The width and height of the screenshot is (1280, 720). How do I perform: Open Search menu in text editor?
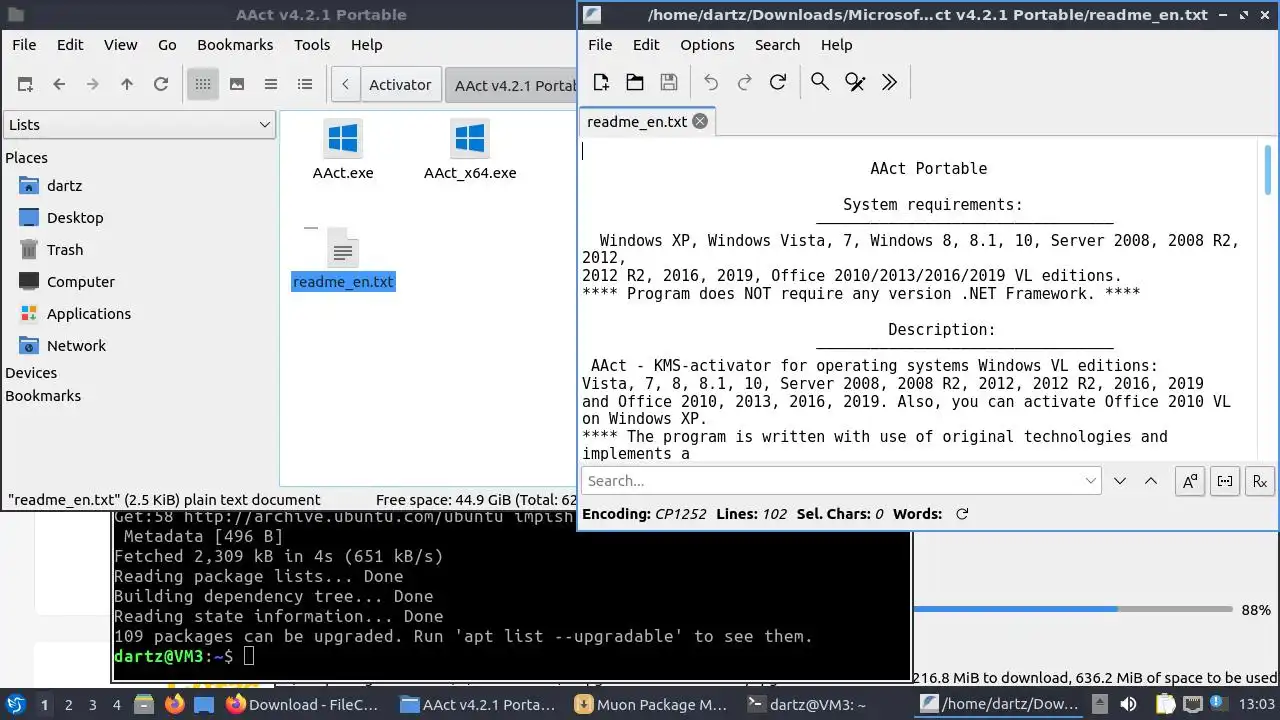[x=777, y=45]
